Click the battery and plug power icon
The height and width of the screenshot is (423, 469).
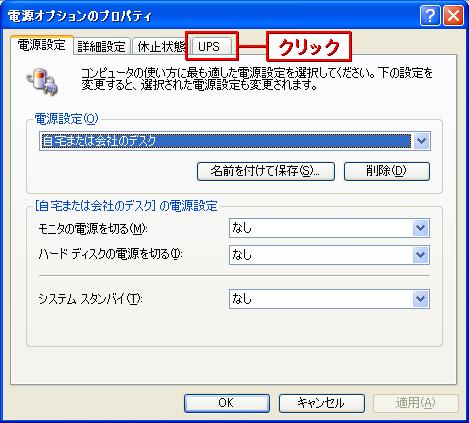click(x=42, y=81)
